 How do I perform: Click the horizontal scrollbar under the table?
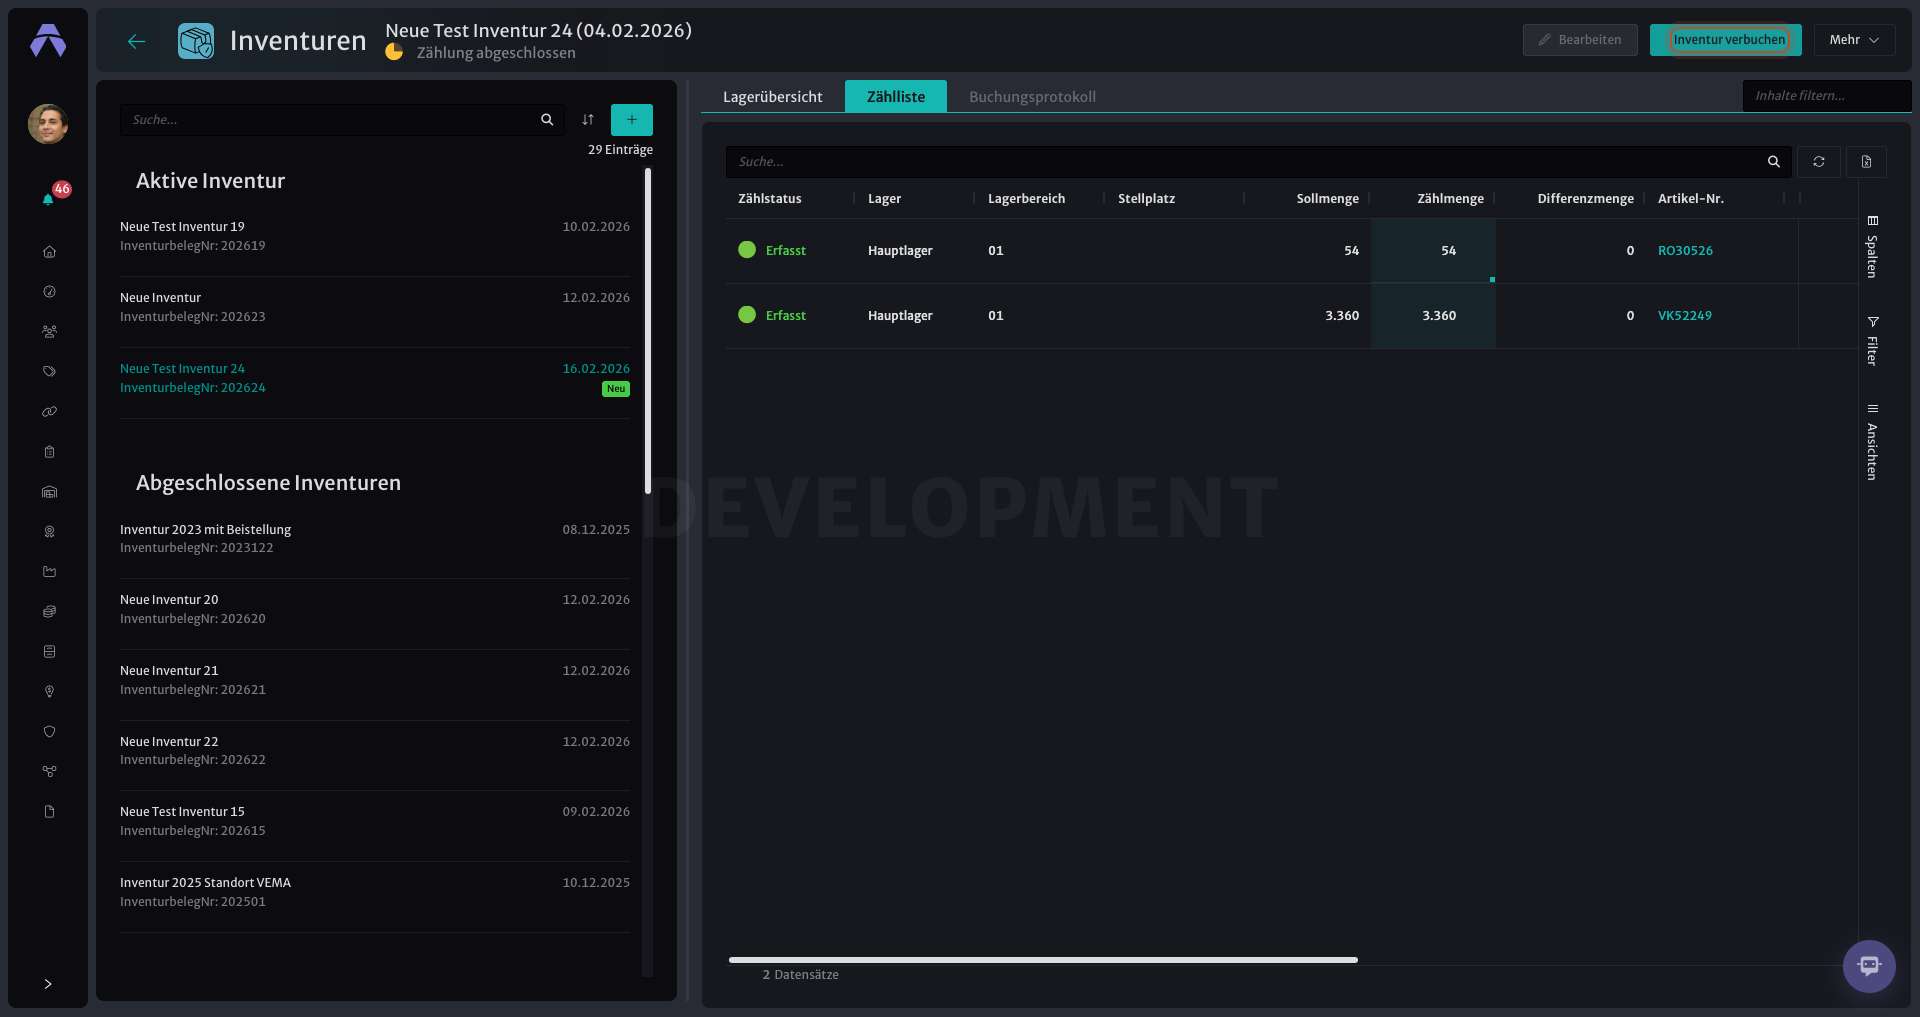pyautogui.click(x=1043, y=960)
